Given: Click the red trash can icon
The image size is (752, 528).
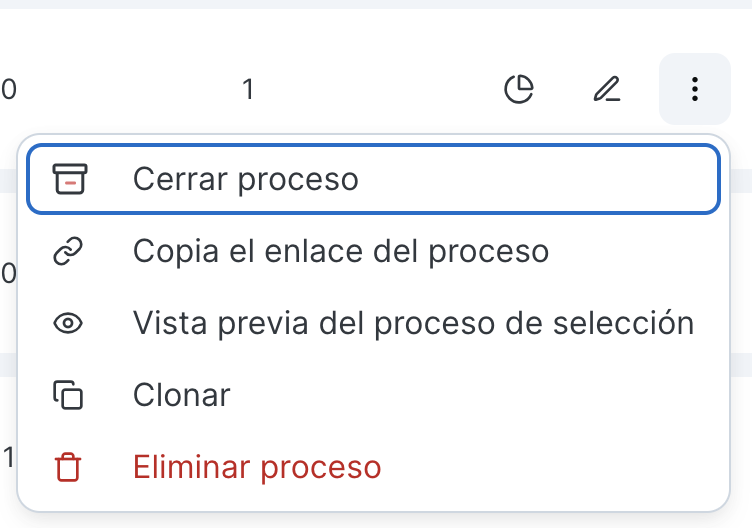Looking at the screenshot, I should (69, 467).
